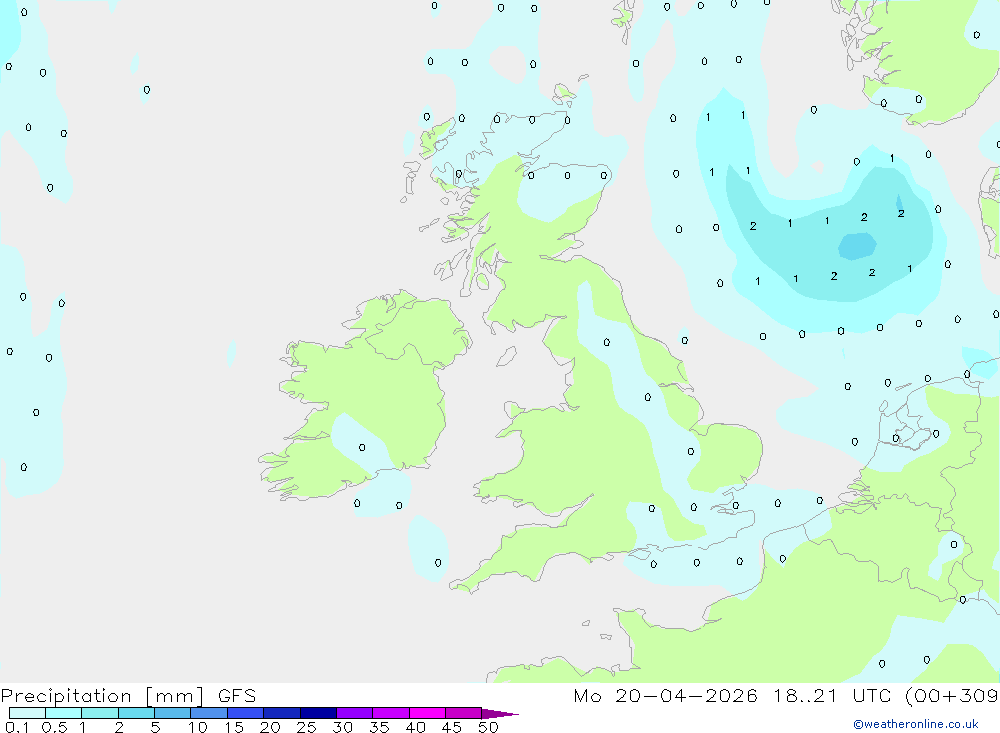This screenshot has height=733, width=1000.
Task: Click the '50' legend scale label
Action: [489, 727]
